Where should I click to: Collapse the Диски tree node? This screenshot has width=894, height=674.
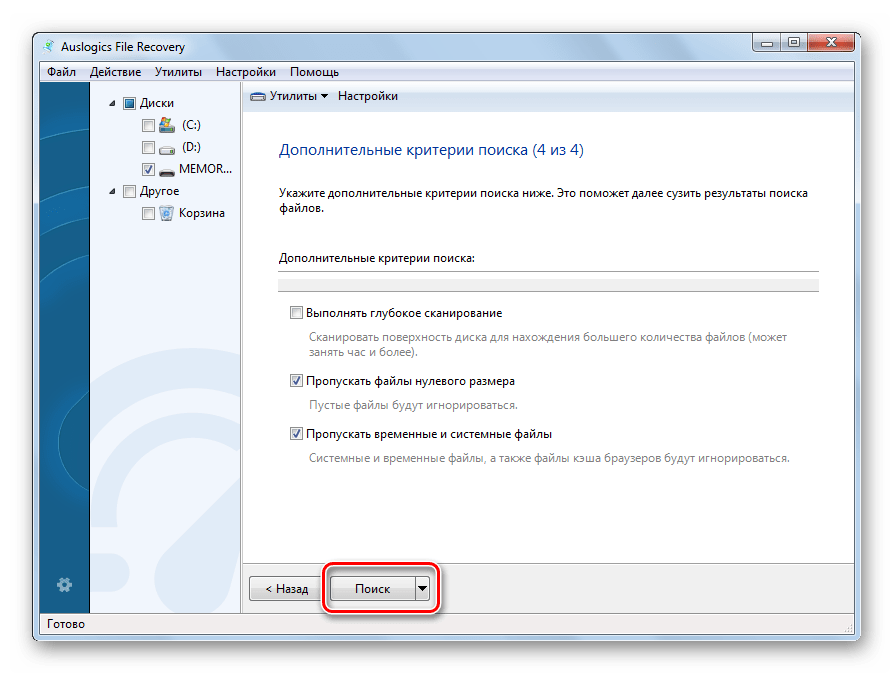tap(112, 103)
